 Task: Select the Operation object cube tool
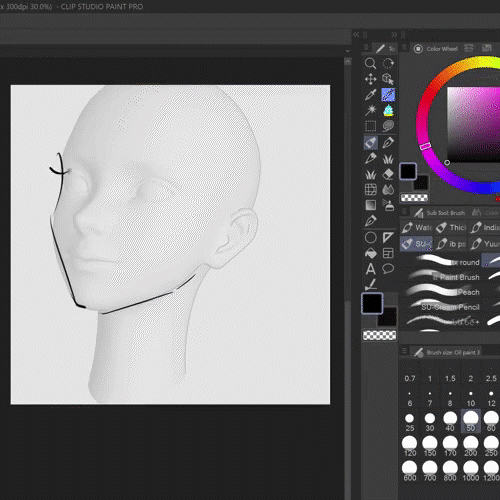click(388, 79)
